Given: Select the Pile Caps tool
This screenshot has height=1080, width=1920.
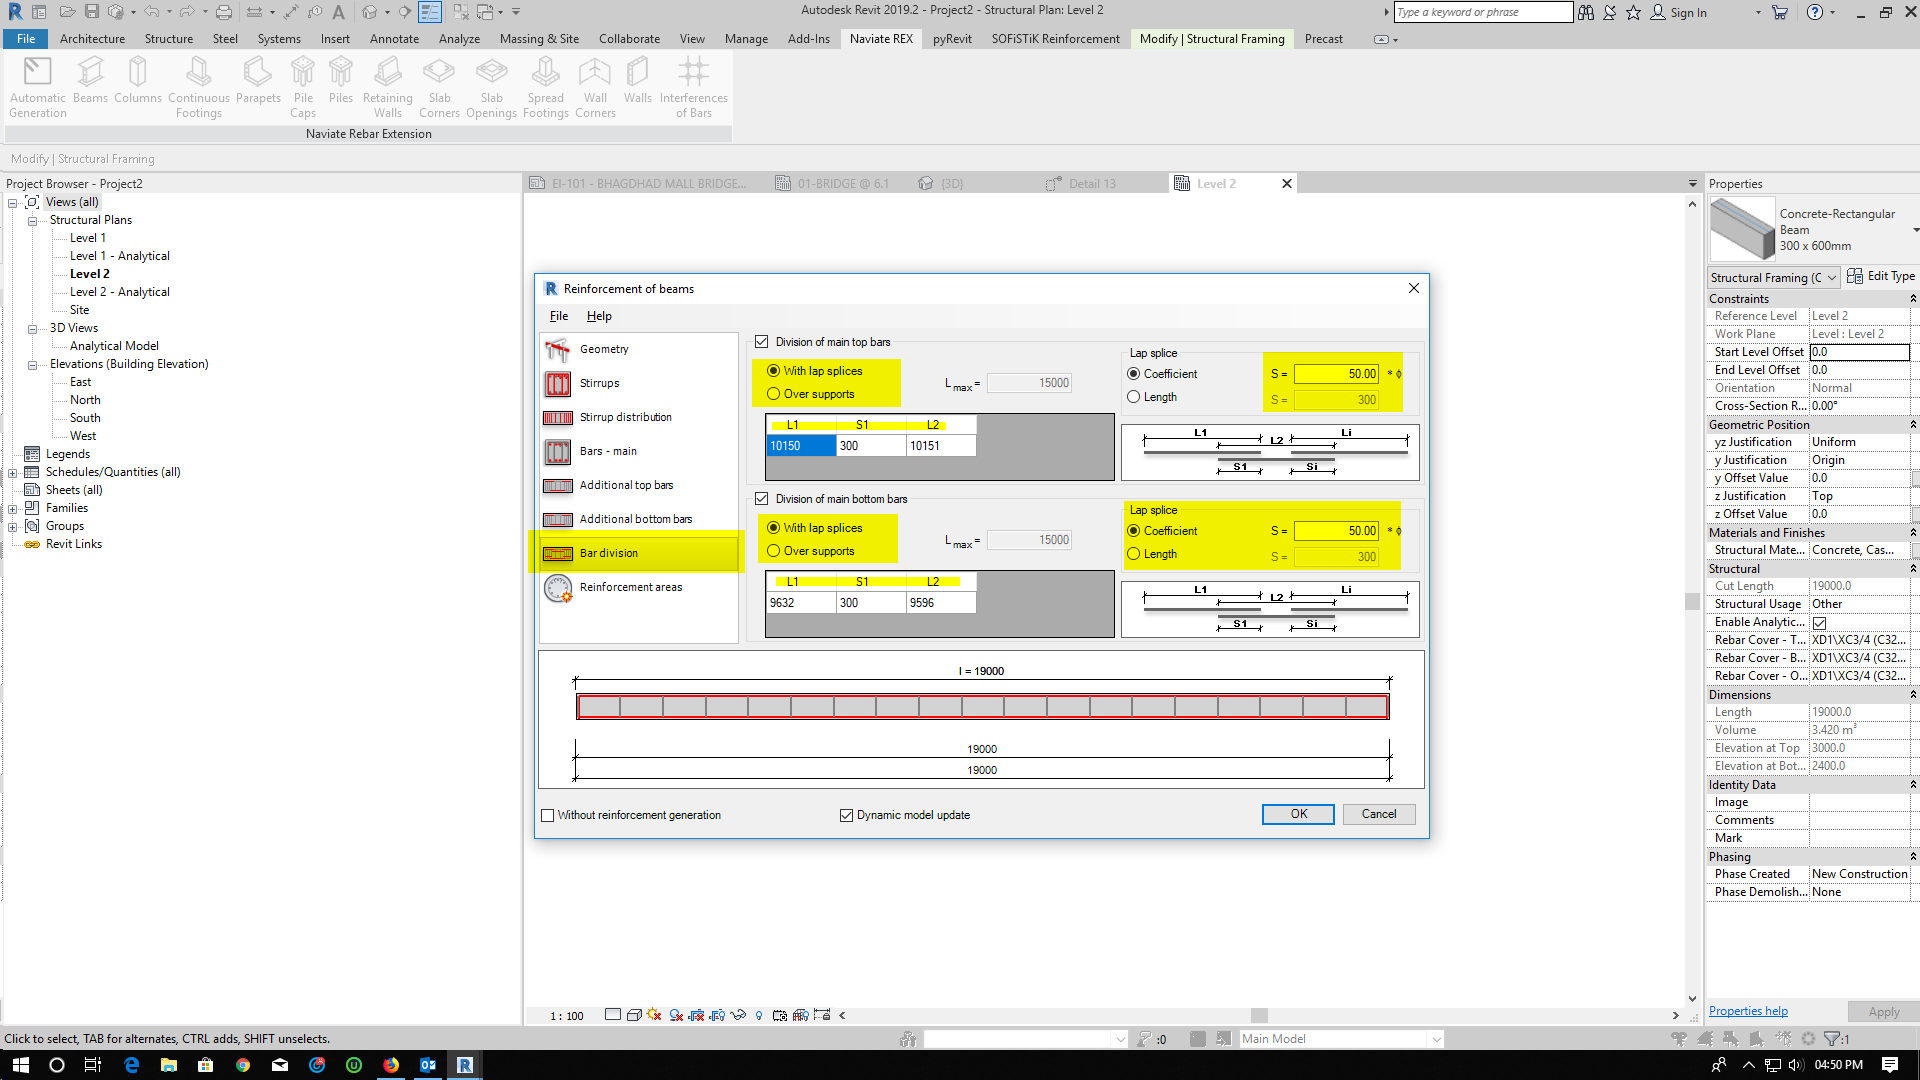Looking at the screenshot, I should point(303,85).
